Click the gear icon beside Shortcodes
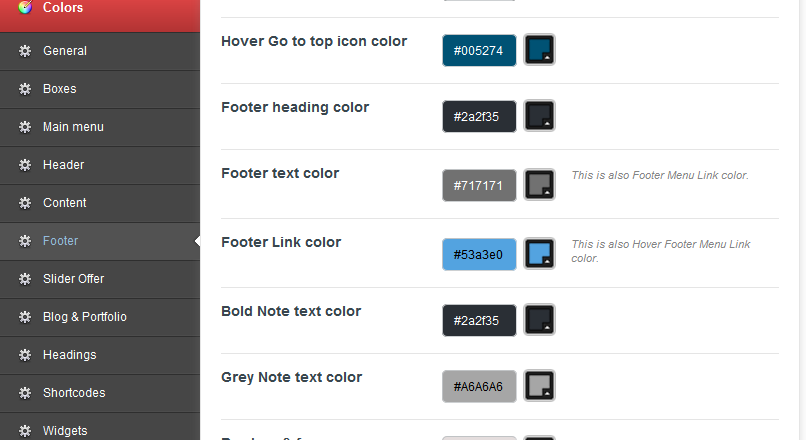The image size is (806, 440). click(x=25, y=393)
